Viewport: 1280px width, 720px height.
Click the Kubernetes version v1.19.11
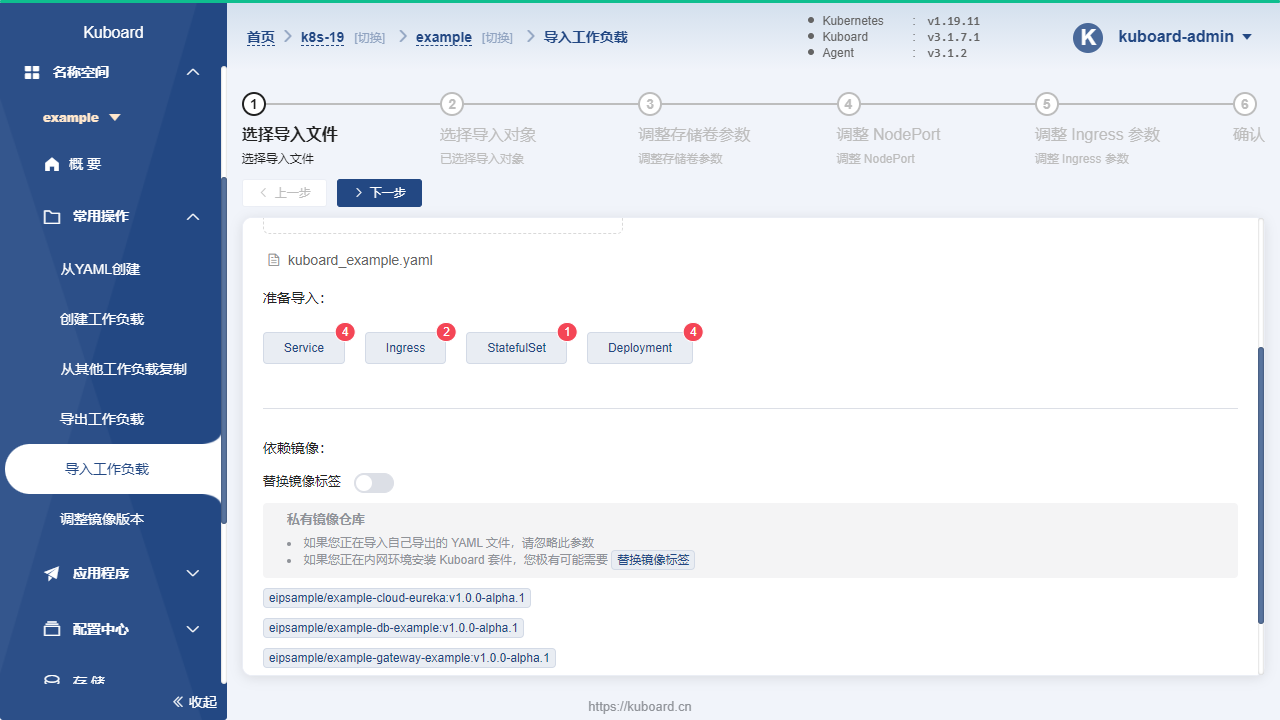coord(953,21)
